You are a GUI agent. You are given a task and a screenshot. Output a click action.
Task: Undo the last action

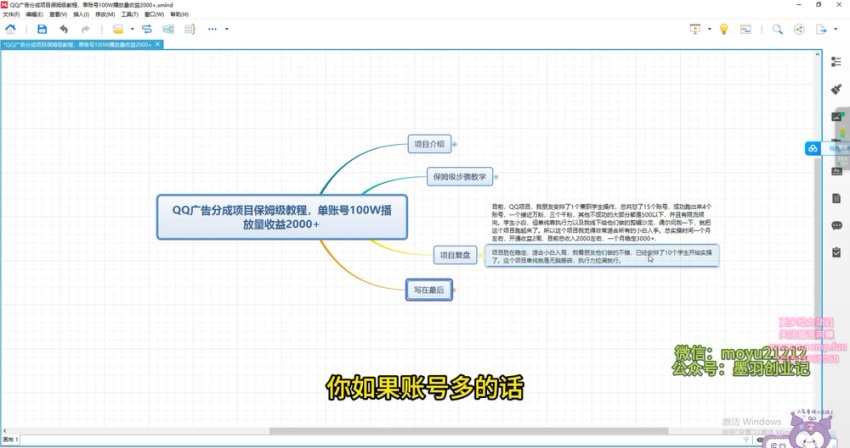(64, 29)
